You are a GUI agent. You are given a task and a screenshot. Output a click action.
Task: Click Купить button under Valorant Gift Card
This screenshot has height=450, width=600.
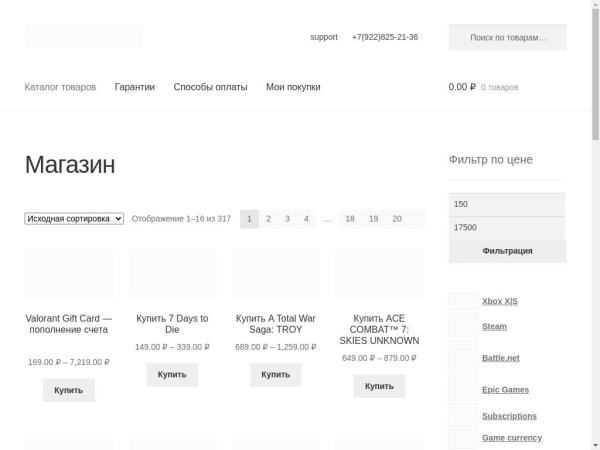[69, 390]
